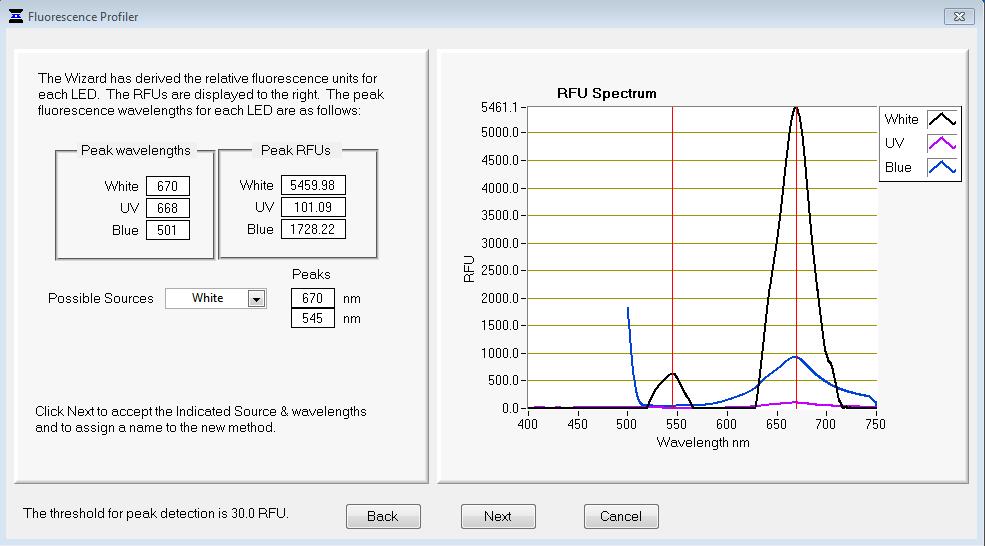The height and width of the screenshot is (546, 985).
Task: Click the White peak wavelength field
Action: point(167,186)
